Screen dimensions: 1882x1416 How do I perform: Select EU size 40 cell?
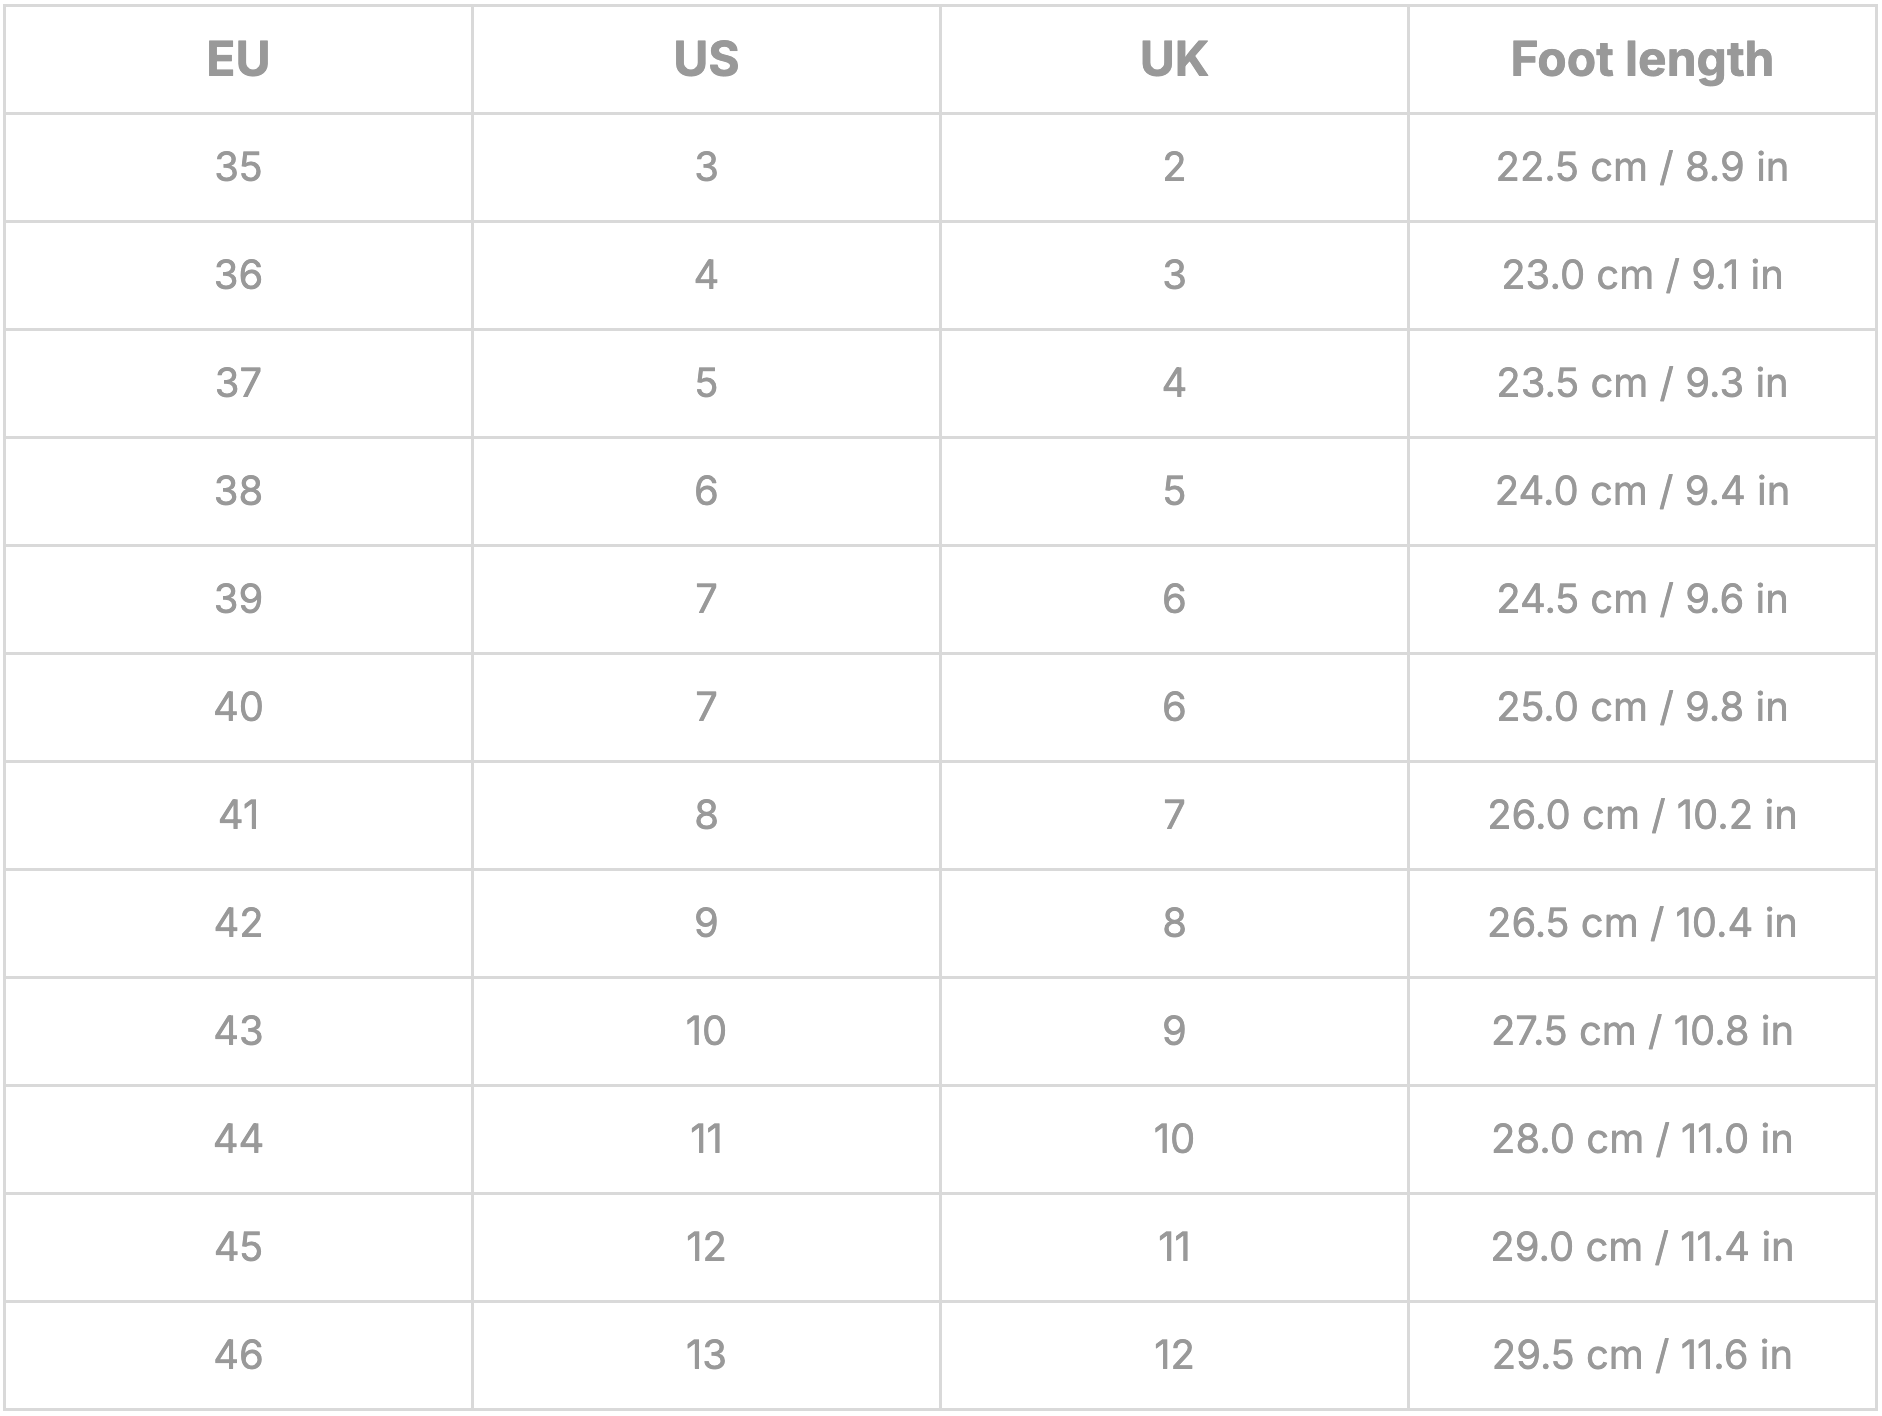click(x=238, y=707)
